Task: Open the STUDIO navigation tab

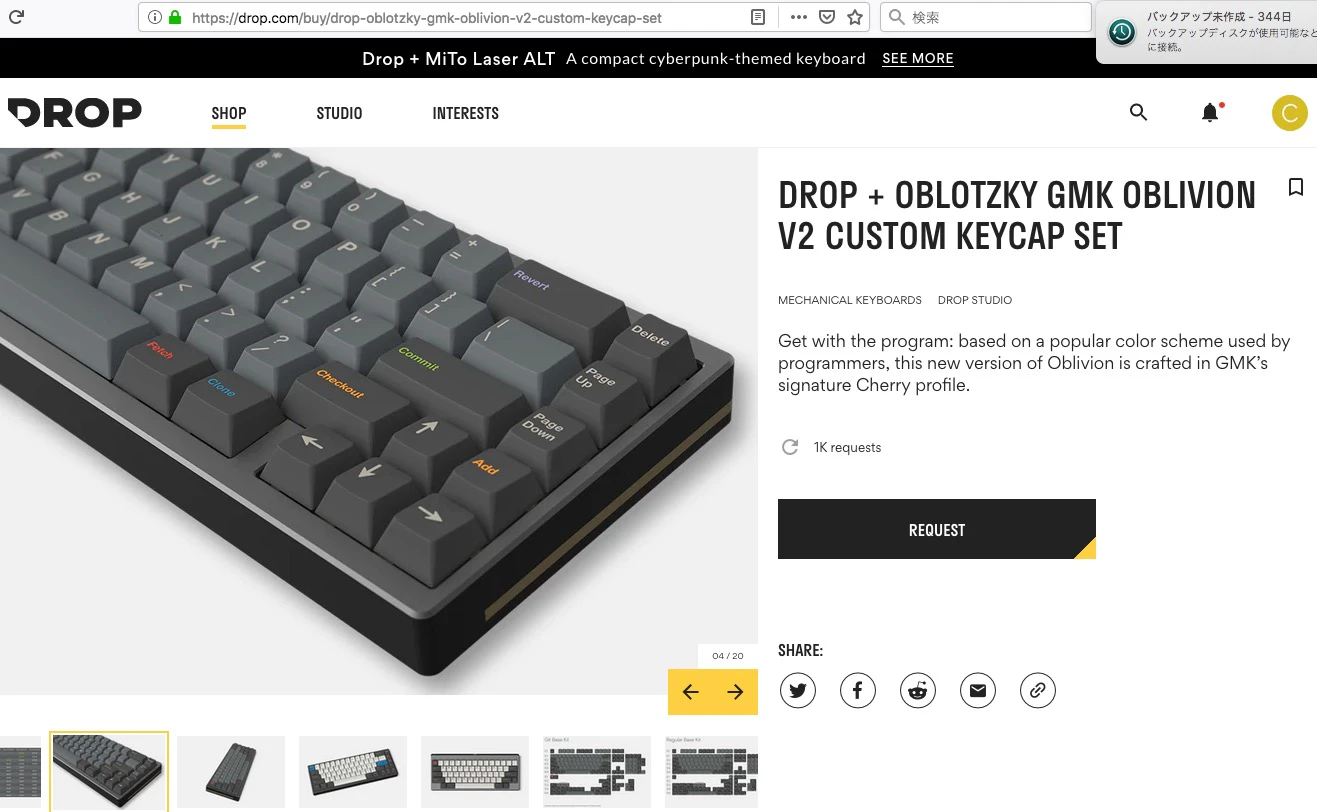Action: (x=339, y=113)
